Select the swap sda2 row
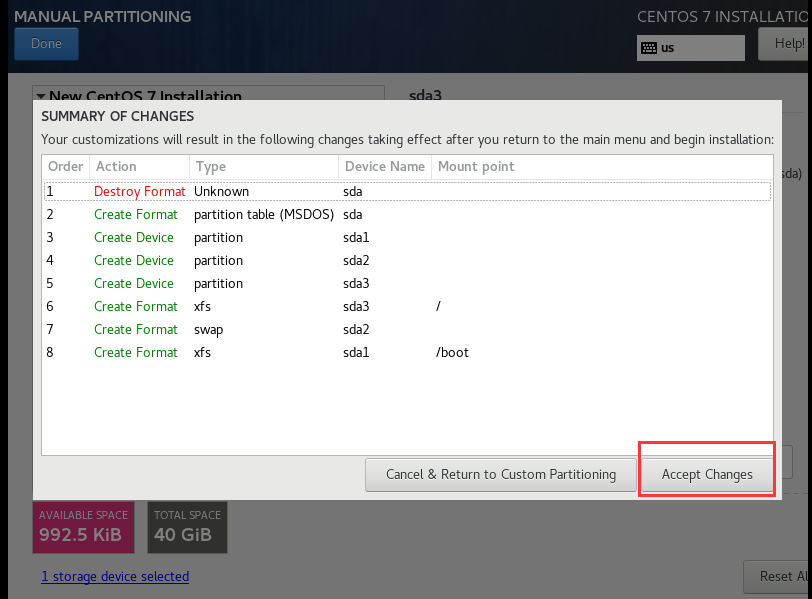The image size is (812, 599). point(408,330)
